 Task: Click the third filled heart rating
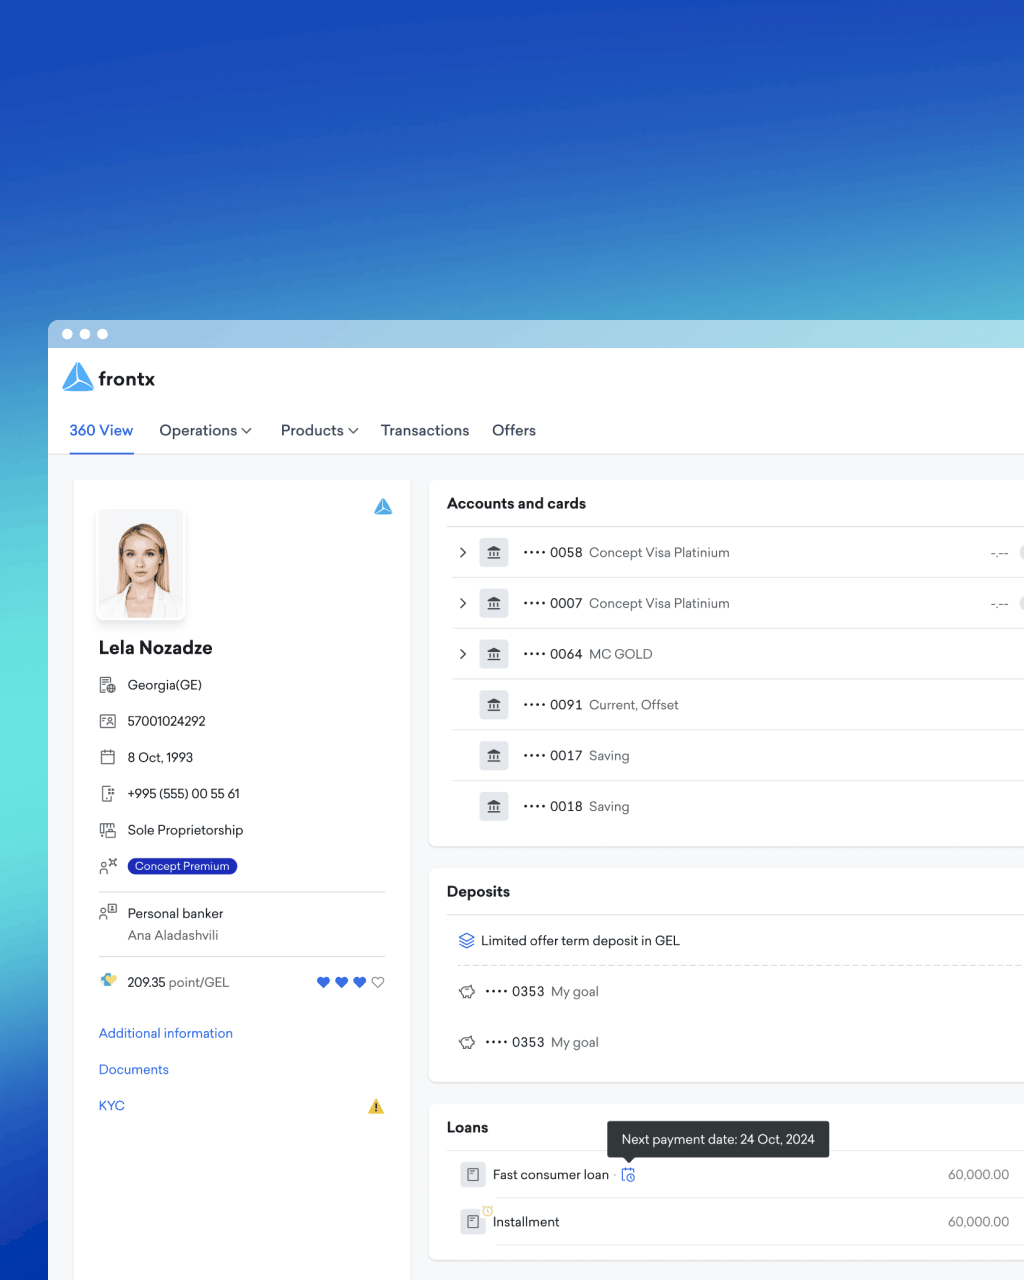pyautogui.click(x=359, y=982)
